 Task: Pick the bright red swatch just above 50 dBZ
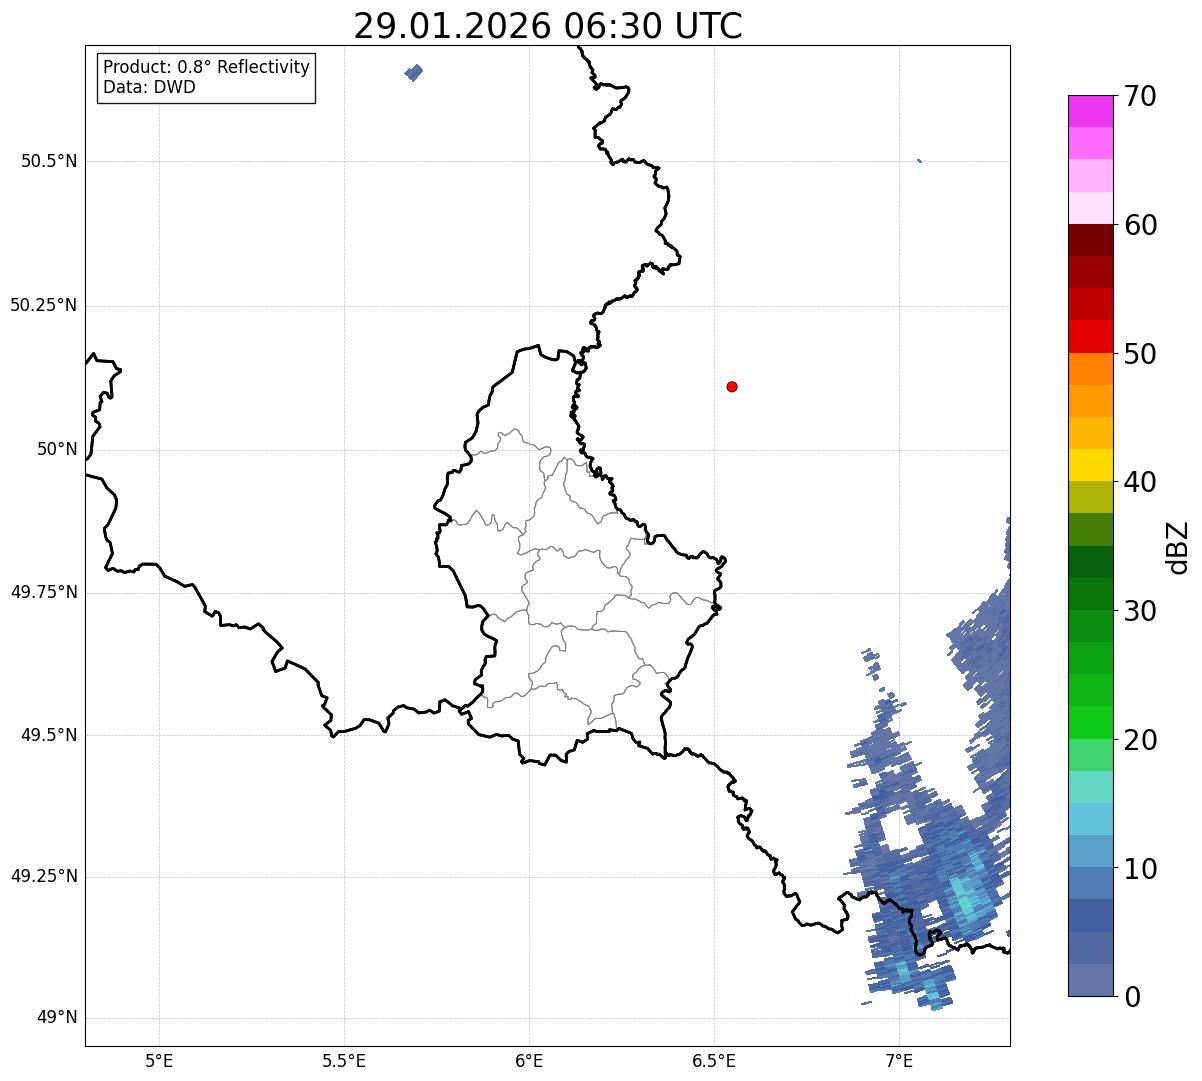[1090, 336]
